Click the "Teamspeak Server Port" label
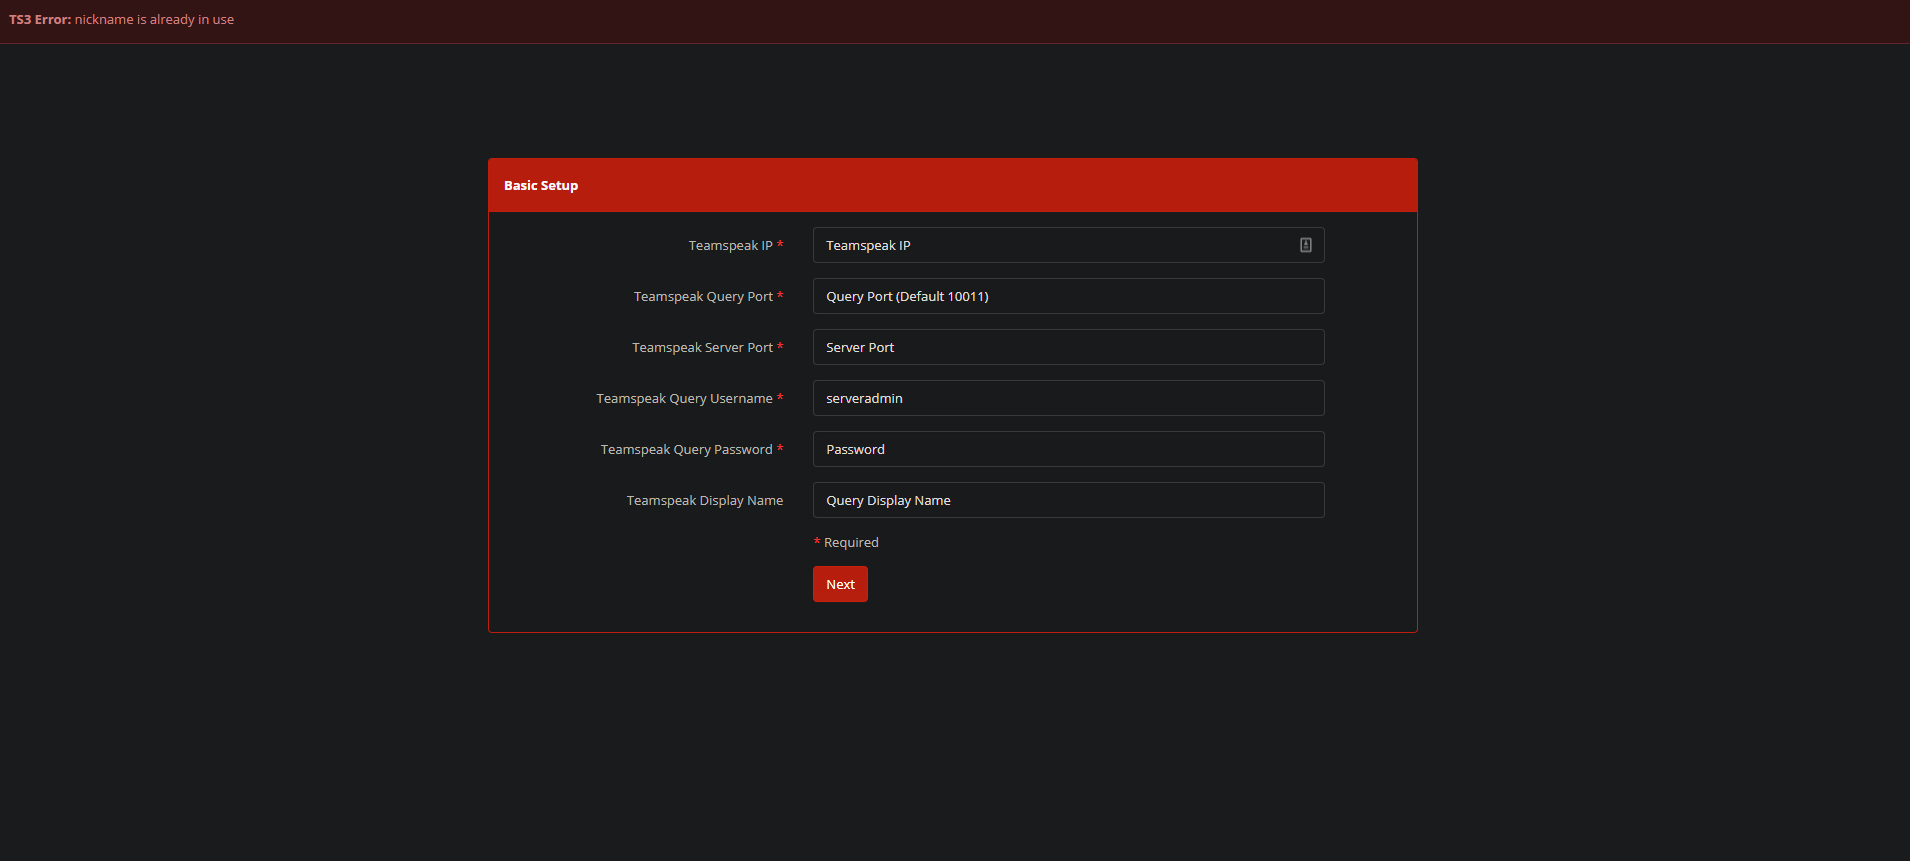This screenshot has height=861, width=1910. tap(702, 348)
